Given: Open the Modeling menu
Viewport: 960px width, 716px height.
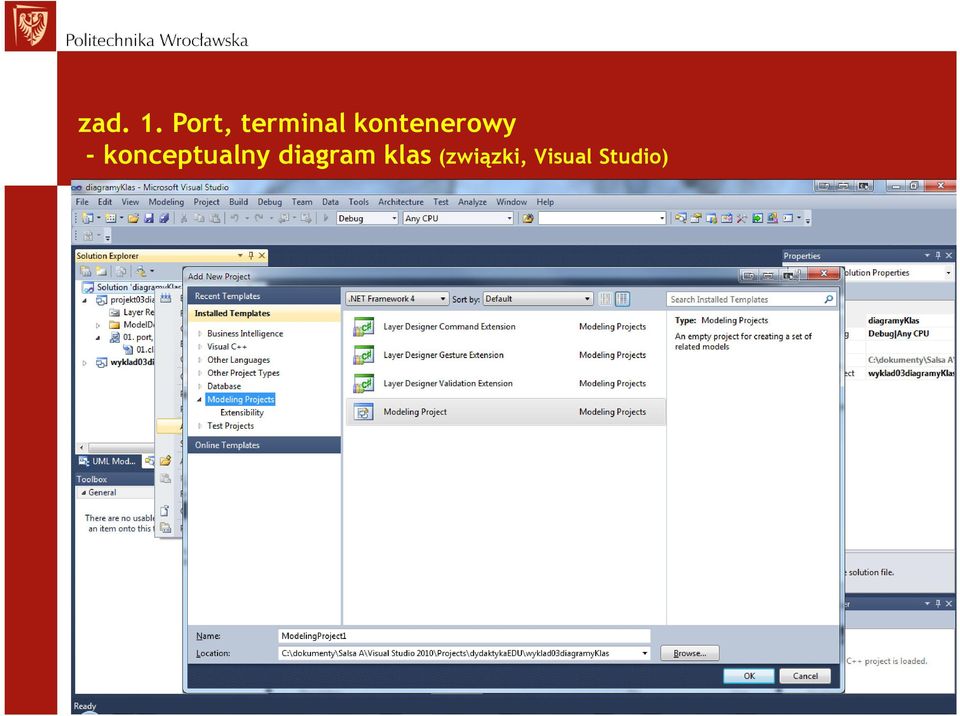Looking at the screenshot, I should (x=166, y=202).
